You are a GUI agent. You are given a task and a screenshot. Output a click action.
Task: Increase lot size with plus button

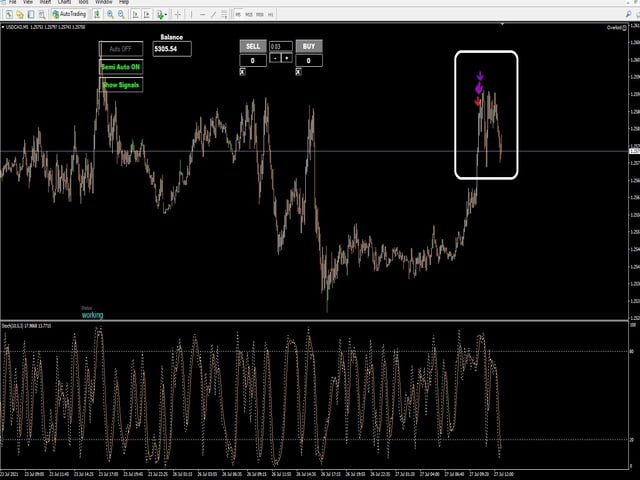287,58
